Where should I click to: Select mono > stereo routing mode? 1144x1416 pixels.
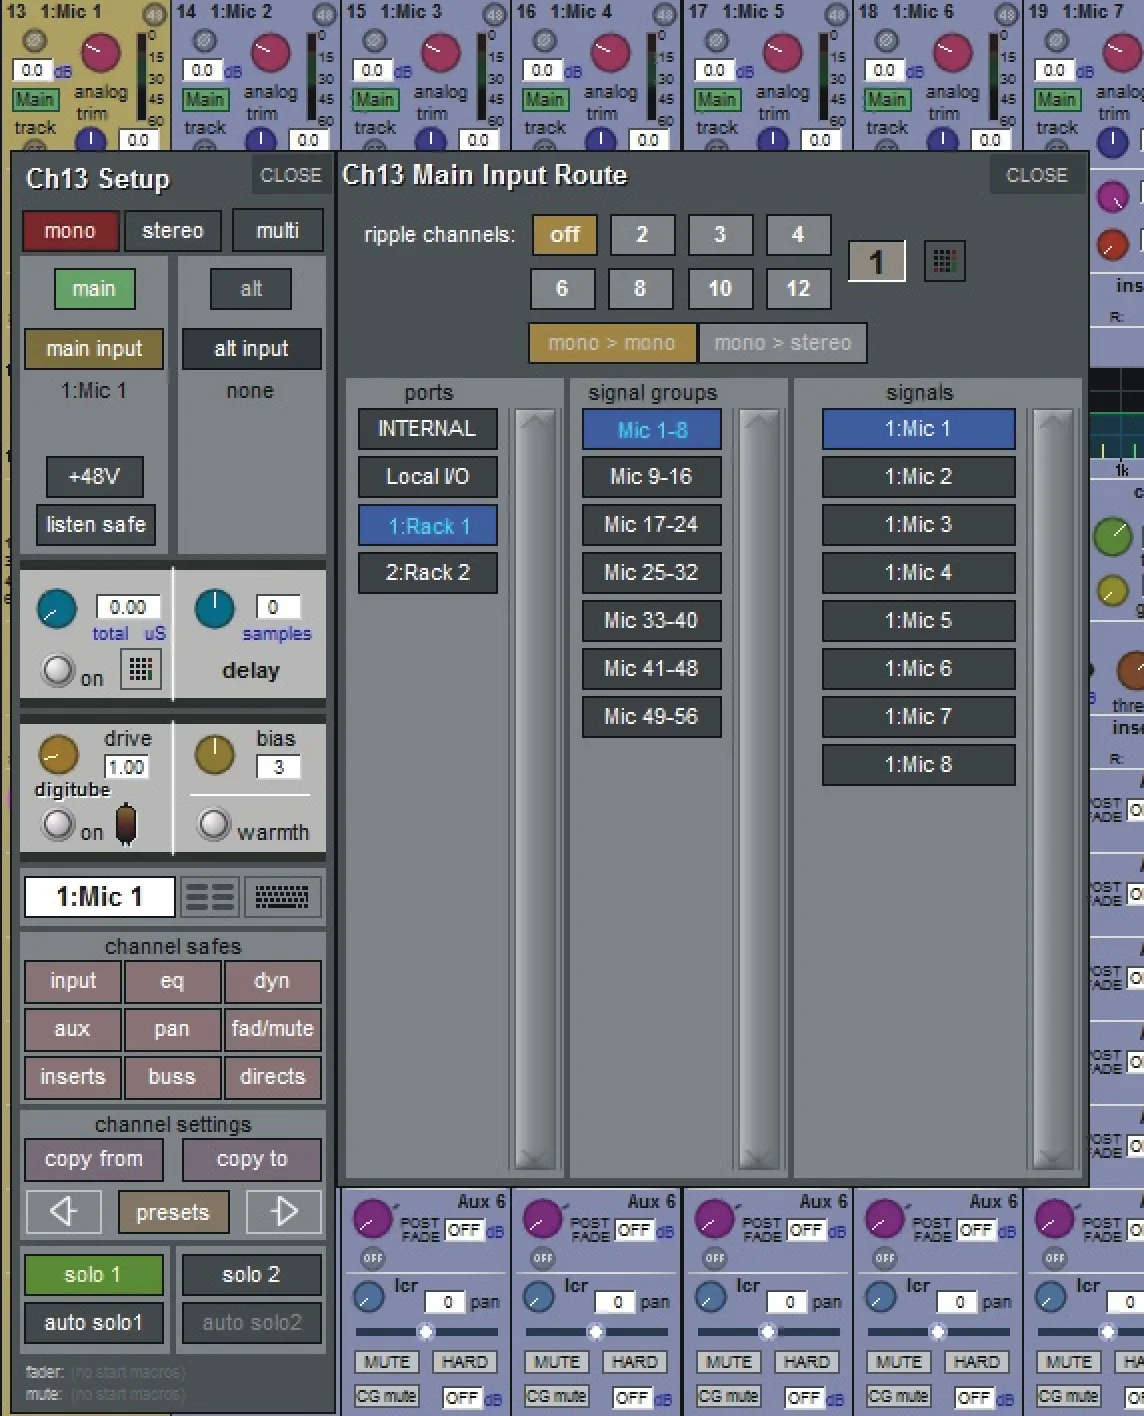click(x=783, y=343)
